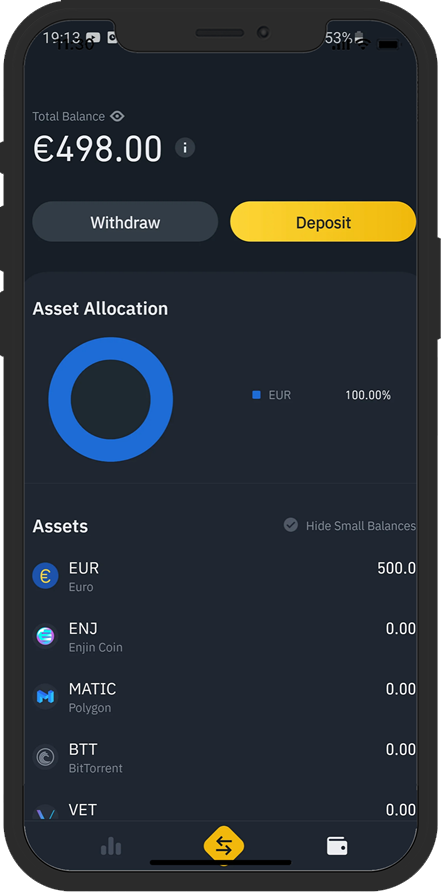This screenshot has width=442, height=892.
Task: Click the Asset Allocation heading
Action: click(x=100, y=309)
